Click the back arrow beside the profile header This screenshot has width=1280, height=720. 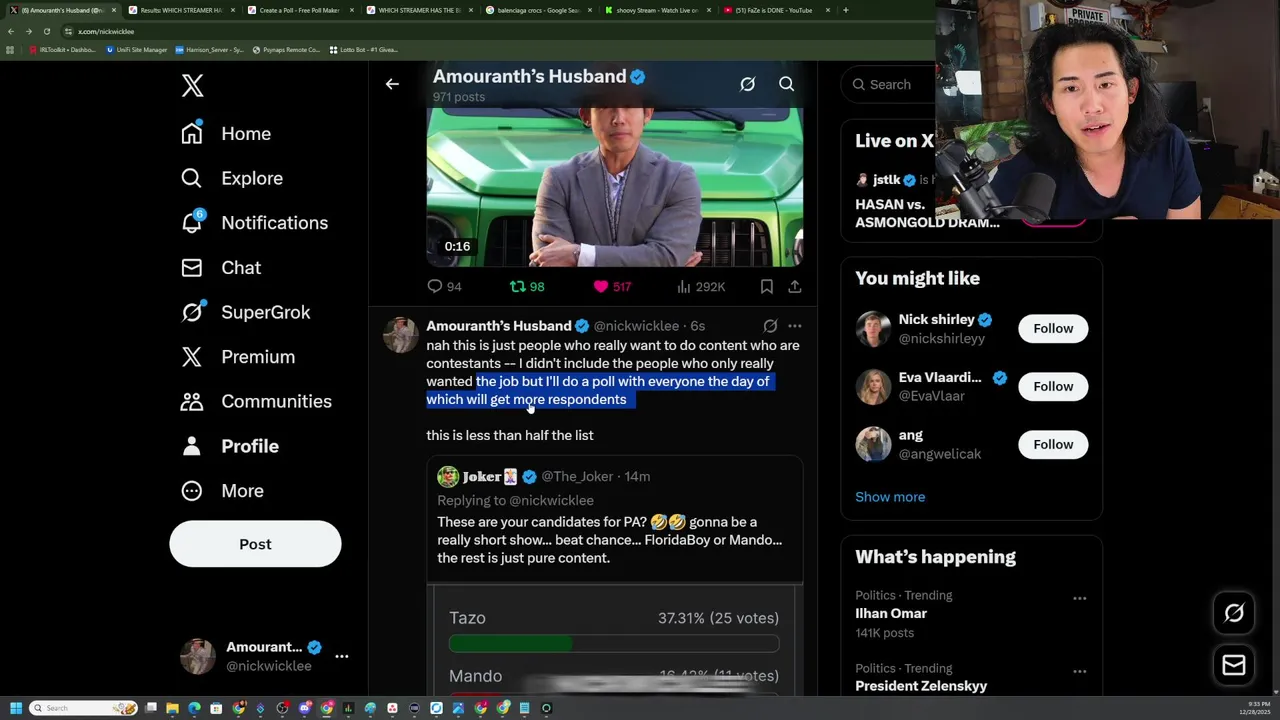click(392, 84)
